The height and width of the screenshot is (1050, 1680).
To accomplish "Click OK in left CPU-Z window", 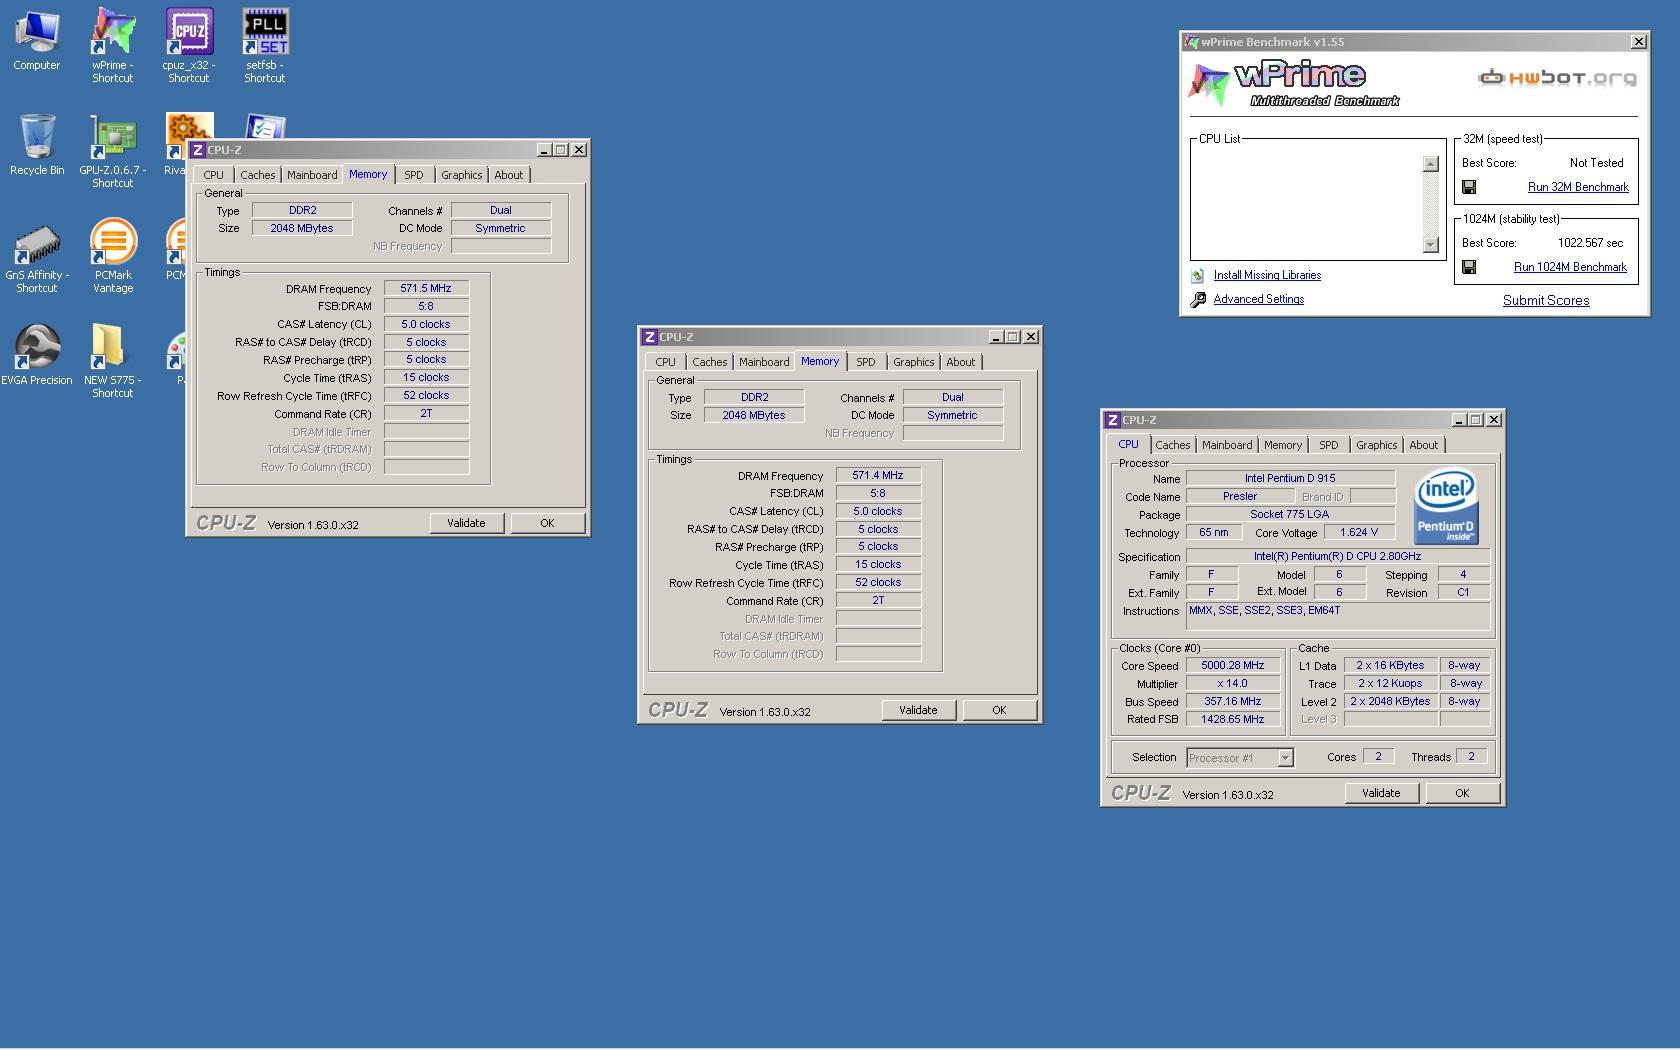I will [547, 523].
